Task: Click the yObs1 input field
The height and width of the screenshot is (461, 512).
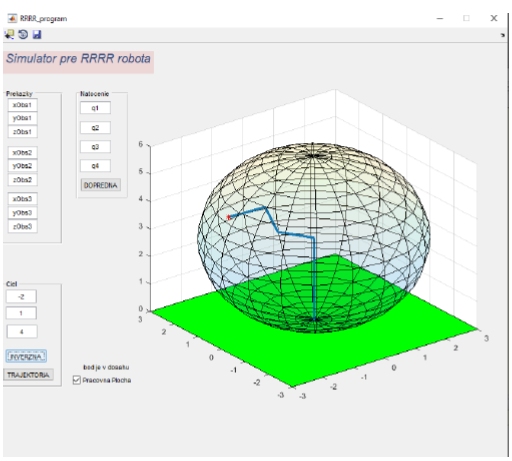Action: [x=22, y=118]
